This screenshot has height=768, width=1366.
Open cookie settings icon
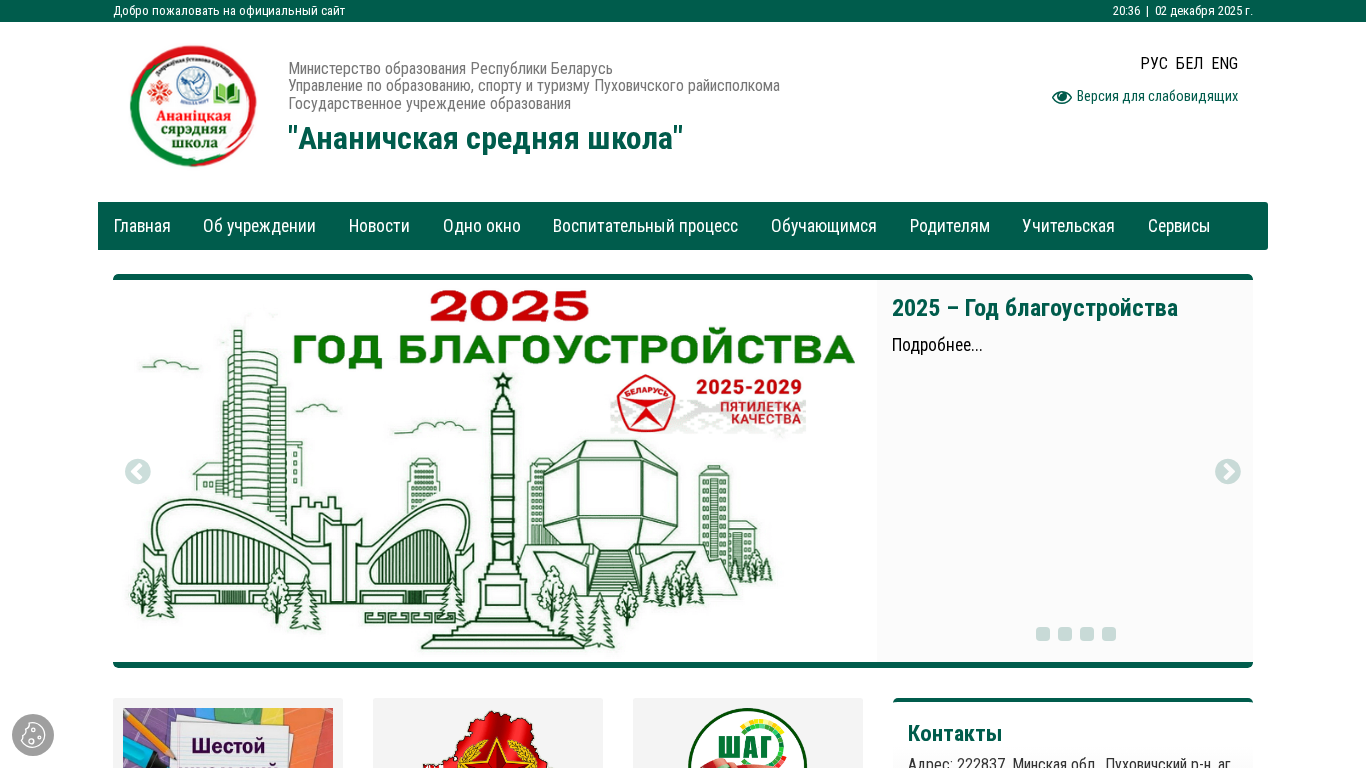tap(33, 735)
